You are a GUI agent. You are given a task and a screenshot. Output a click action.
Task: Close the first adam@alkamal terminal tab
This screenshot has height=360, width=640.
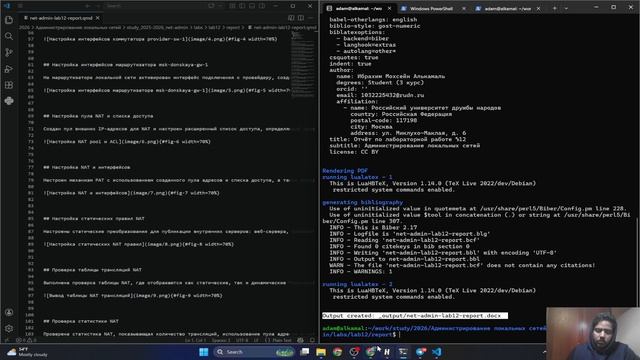[x=389, y=8]
